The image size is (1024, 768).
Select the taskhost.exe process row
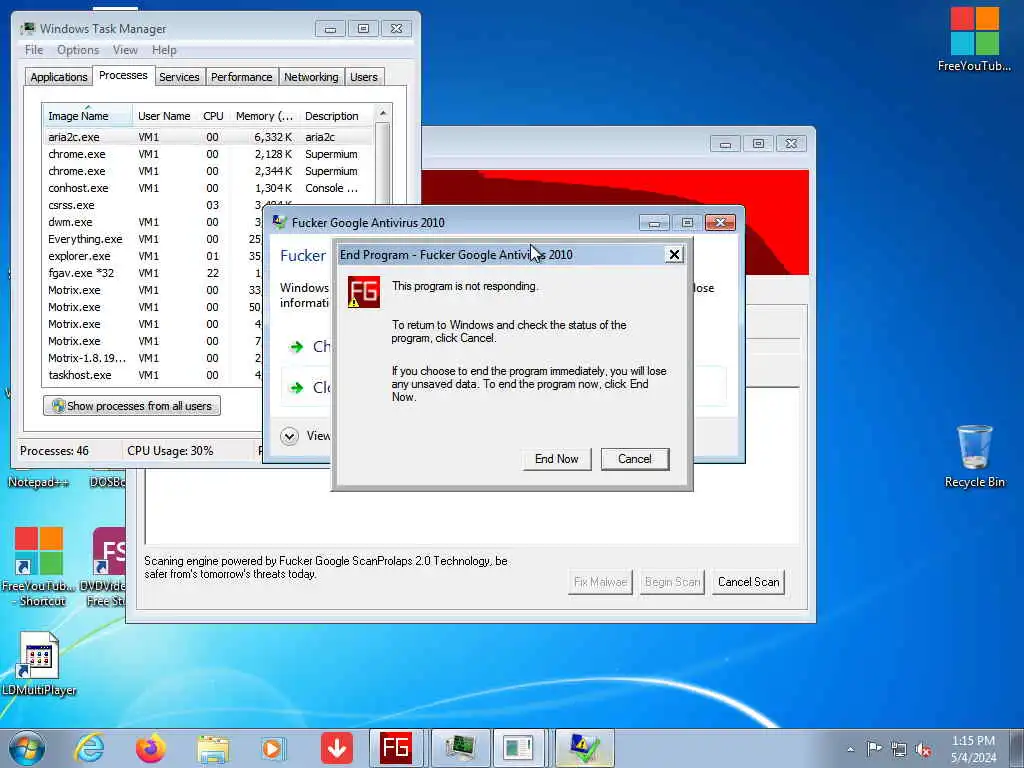153,375
